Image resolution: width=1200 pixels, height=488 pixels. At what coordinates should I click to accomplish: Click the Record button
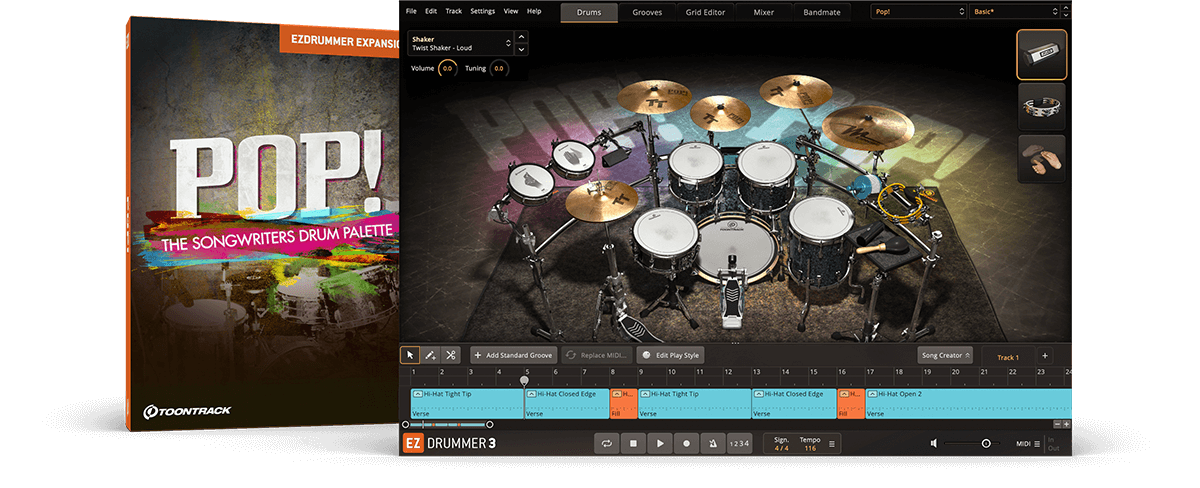[686, 443]
